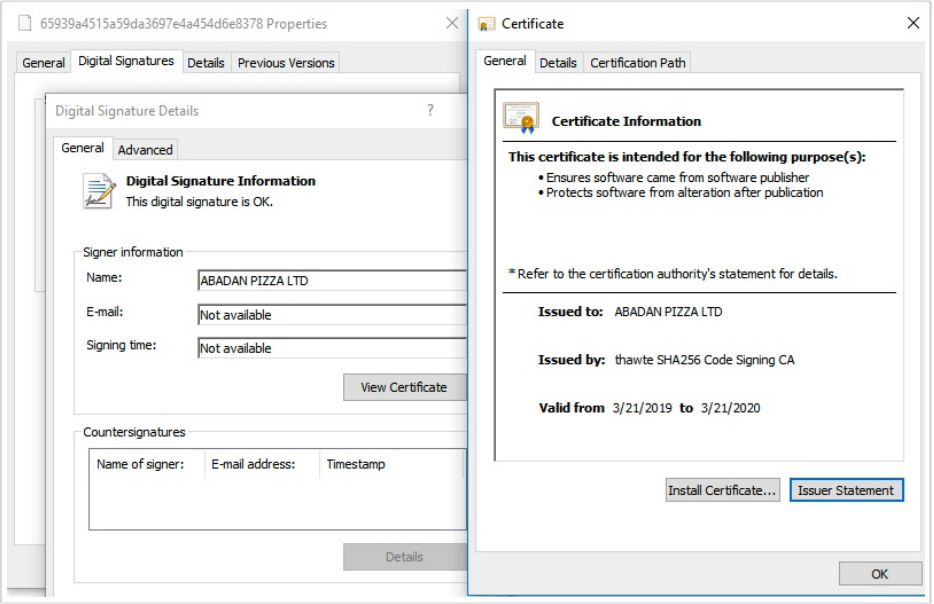934x604 pixels.
Task: Close the Certificate window
Action: [913, 23]
